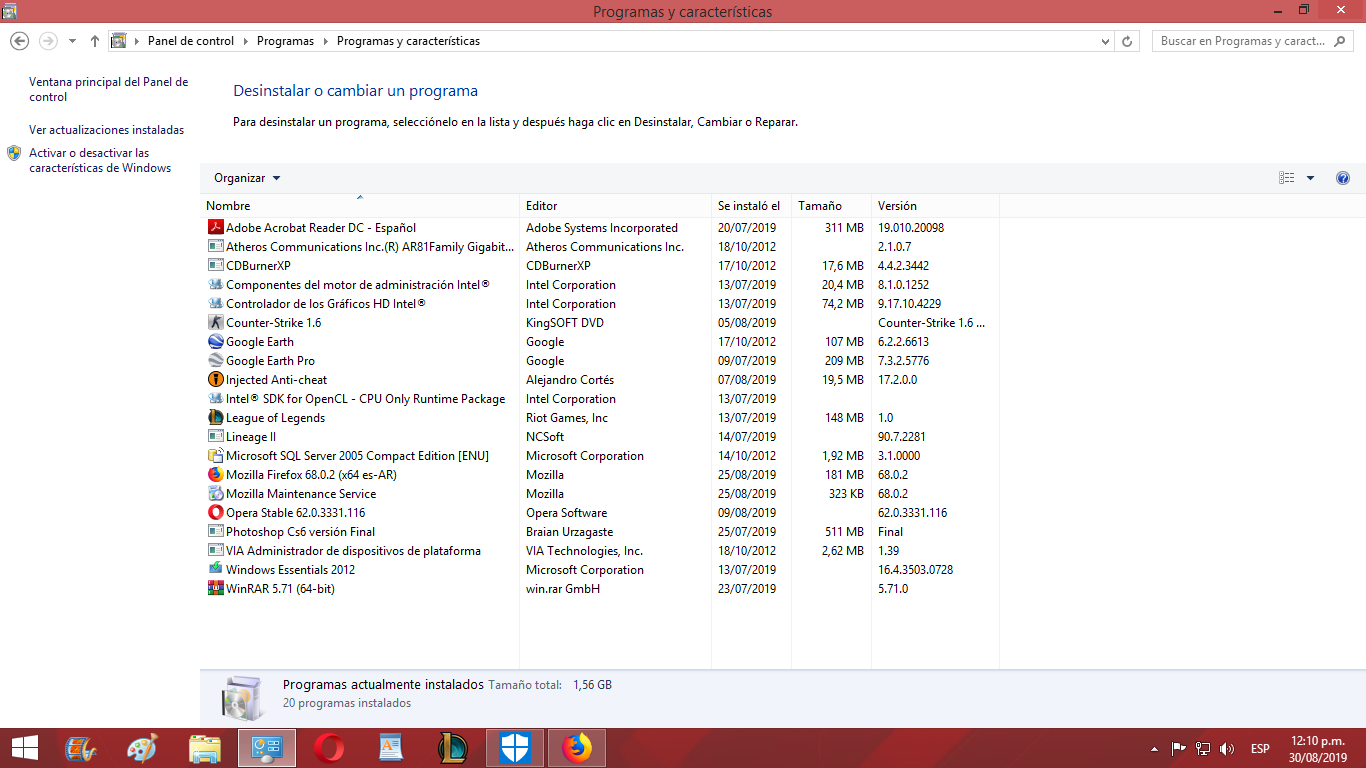The image size is (1366, 768).
Task: Open Programas from the breadcrumb bar
Action: pyautogui.click(x=286, y=41)
